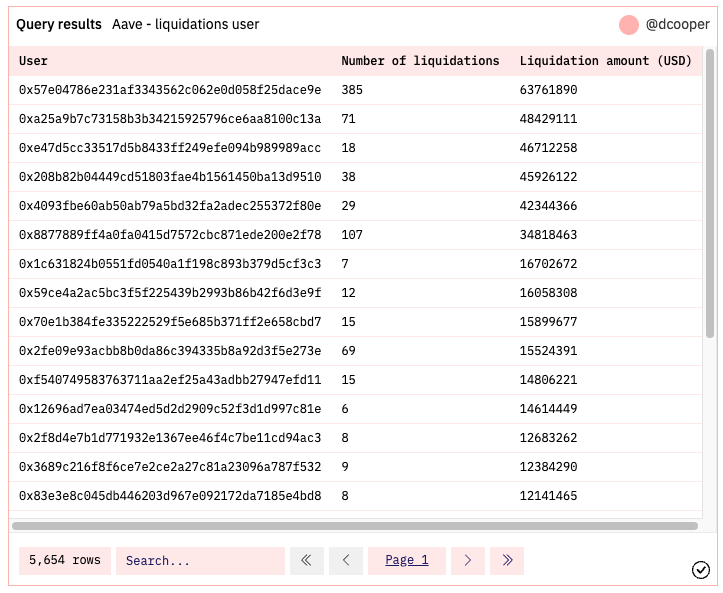Click the horizontal scrollbar at table bottom

[x=355, y=526]
